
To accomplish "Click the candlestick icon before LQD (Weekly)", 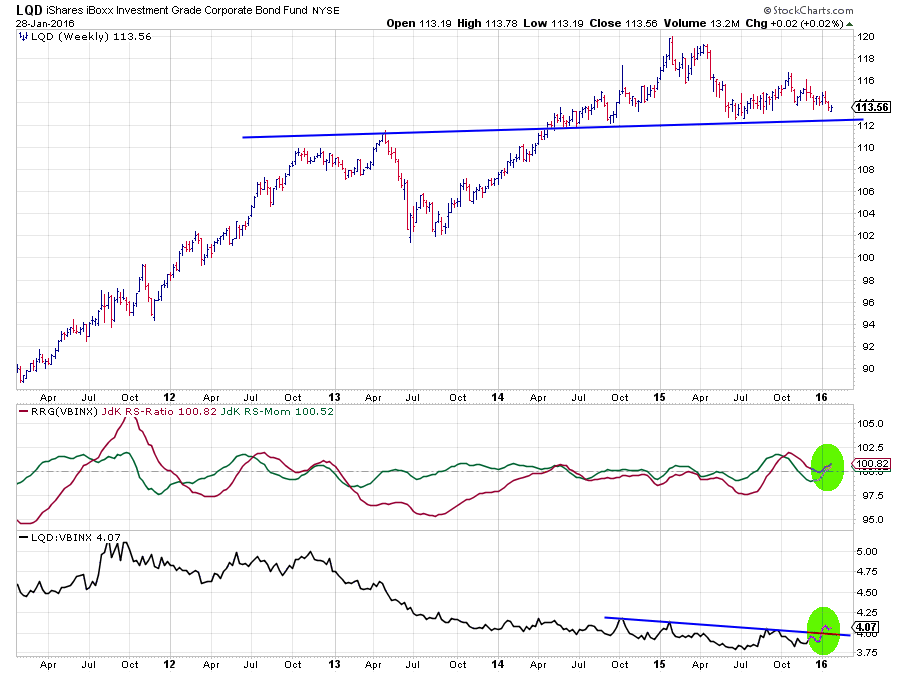I will tap(23, 37).
